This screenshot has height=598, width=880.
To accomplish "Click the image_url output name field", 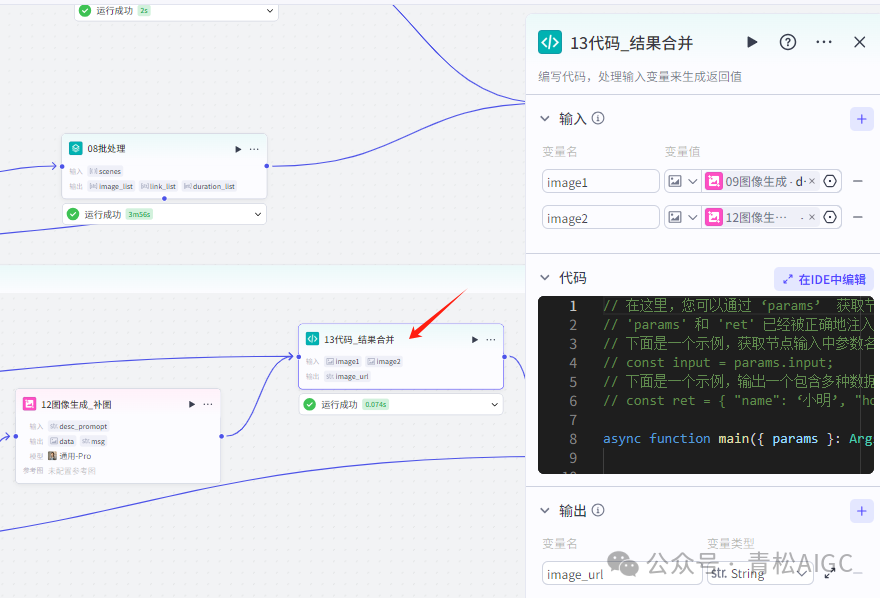I will pyautogui.click(x=595, y=574).
